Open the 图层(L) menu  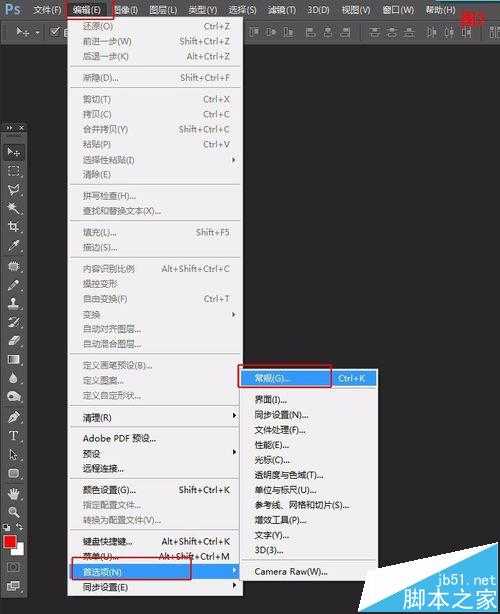[x=163, y=9]
